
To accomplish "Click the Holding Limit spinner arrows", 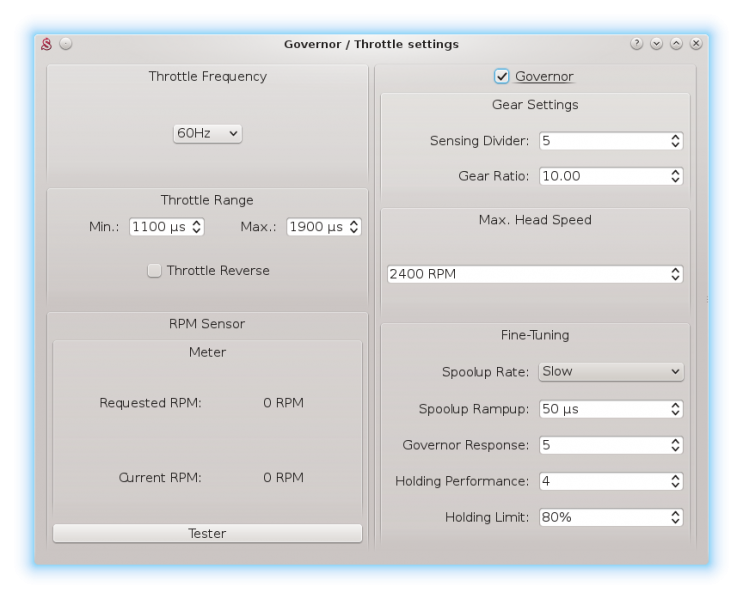I will click(675, 517).
